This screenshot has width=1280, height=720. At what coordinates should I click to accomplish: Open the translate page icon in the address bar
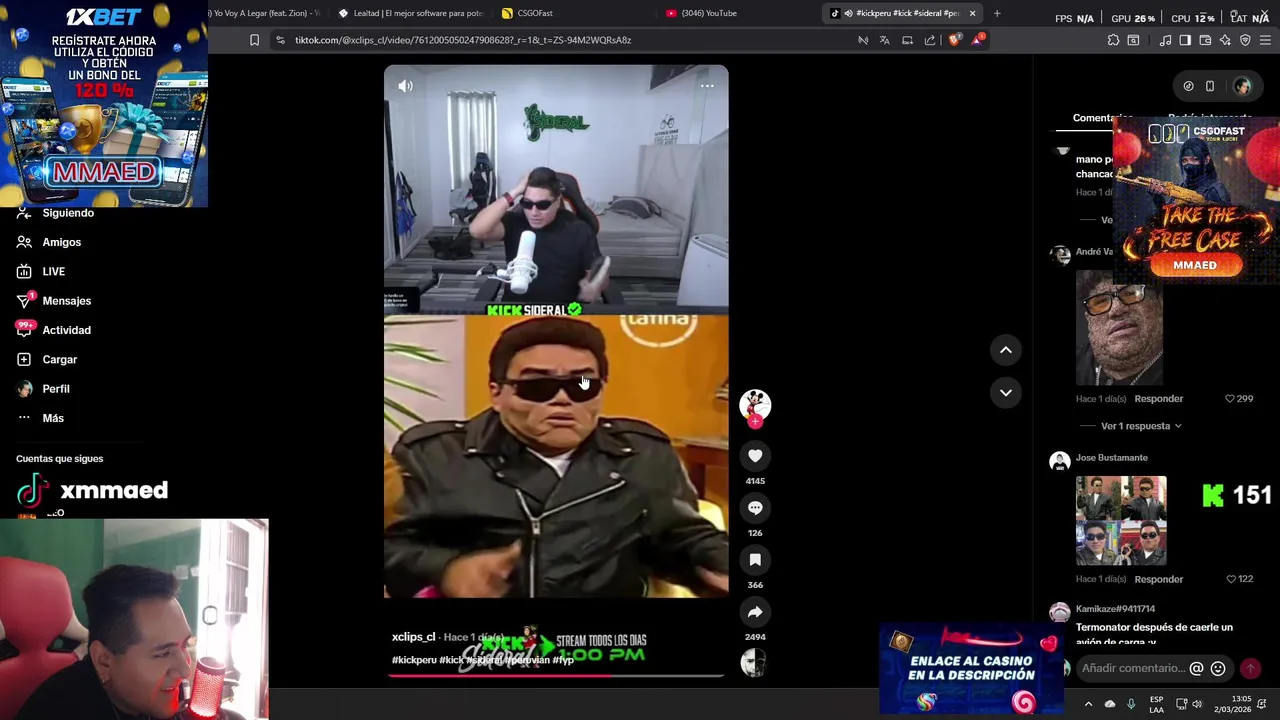[x=885, y=40]
